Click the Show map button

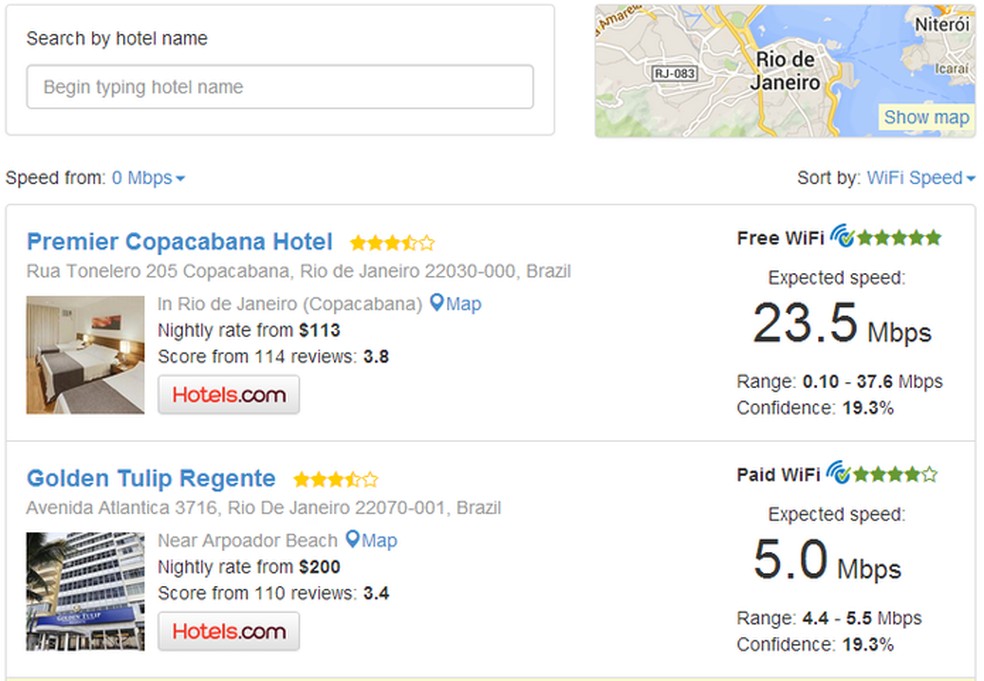pos(926,117)
